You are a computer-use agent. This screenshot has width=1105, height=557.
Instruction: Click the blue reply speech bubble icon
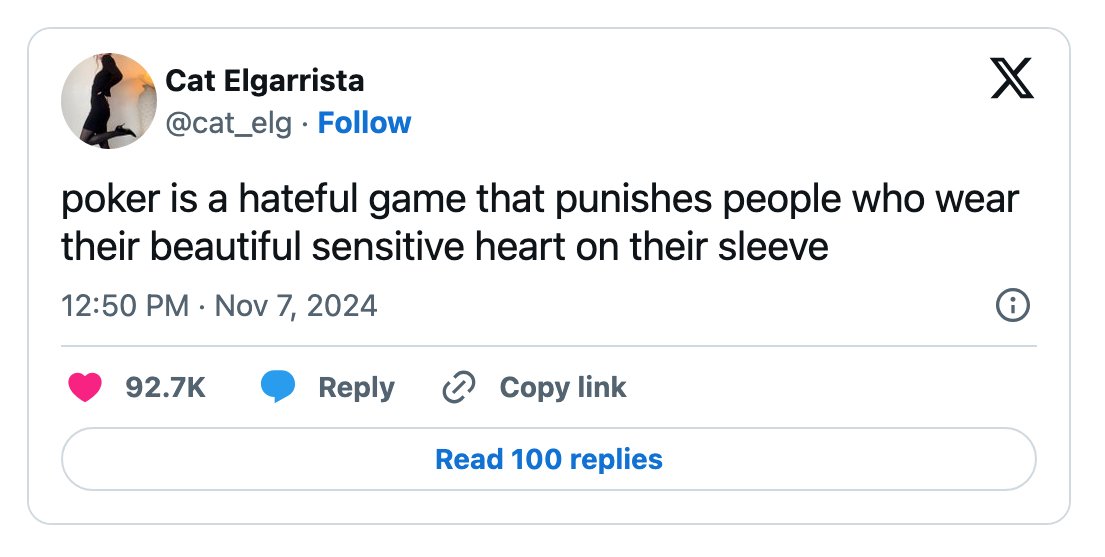pos(278,387)
